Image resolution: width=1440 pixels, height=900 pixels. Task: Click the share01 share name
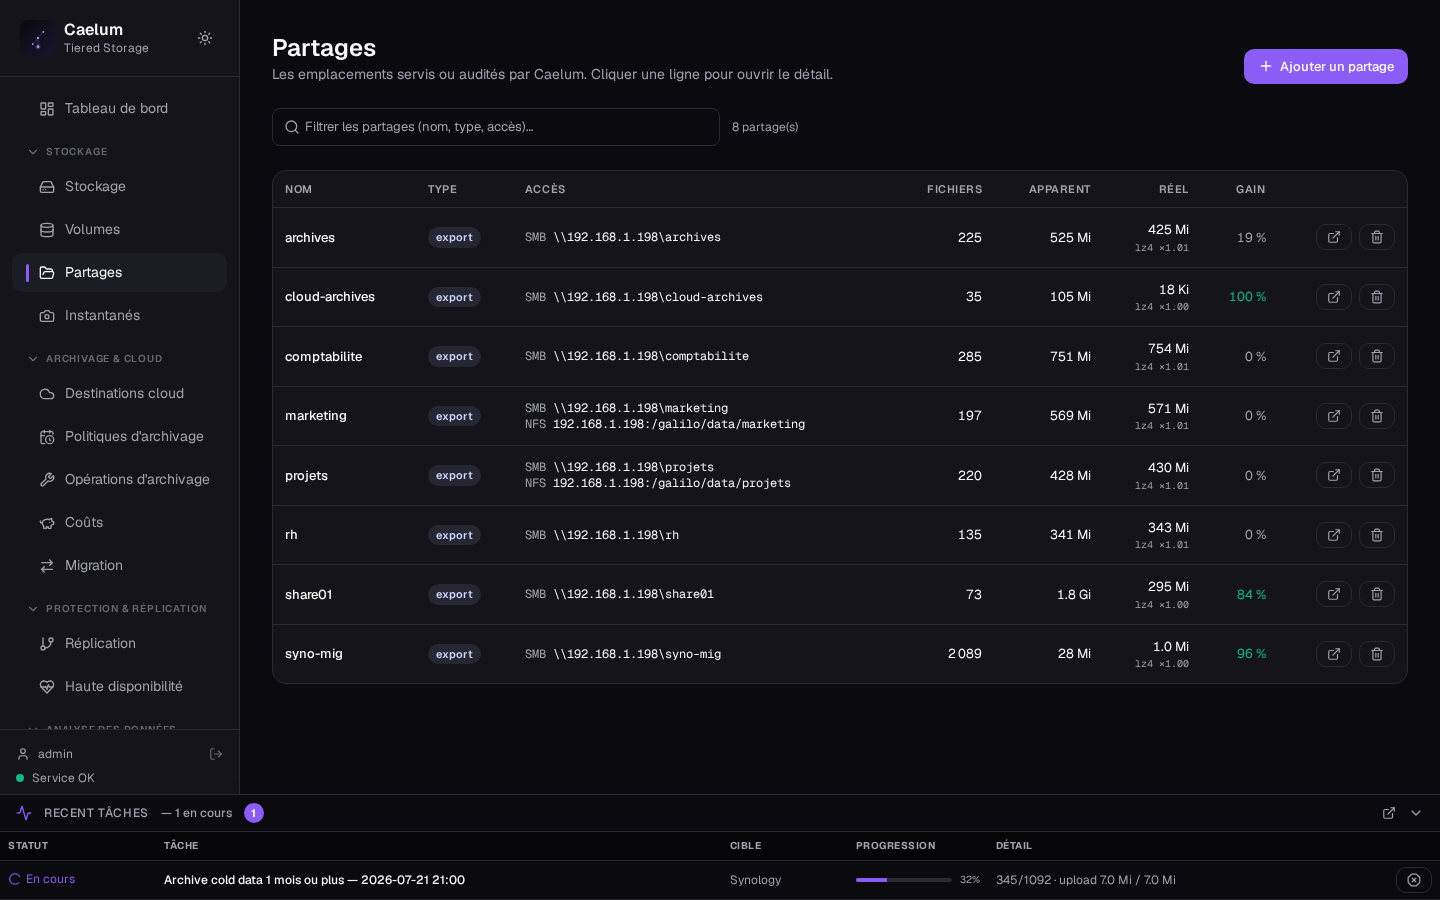[309, 594]
